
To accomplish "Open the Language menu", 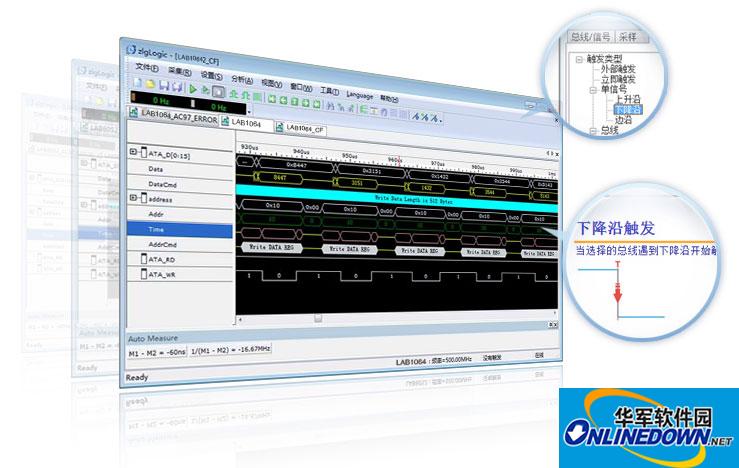I will tap(360, 95).
